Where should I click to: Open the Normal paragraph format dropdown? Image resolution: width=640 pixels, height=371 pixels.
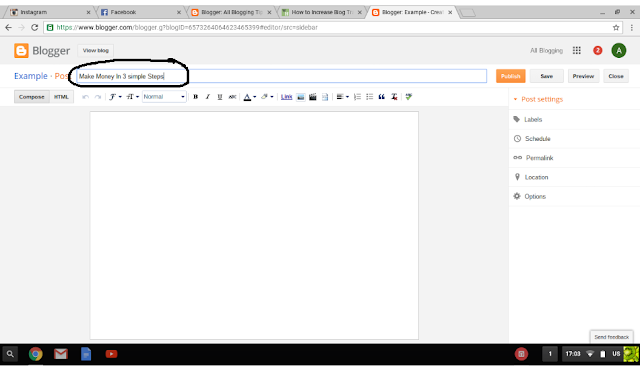pyautogui.click(x=164, y=97)
